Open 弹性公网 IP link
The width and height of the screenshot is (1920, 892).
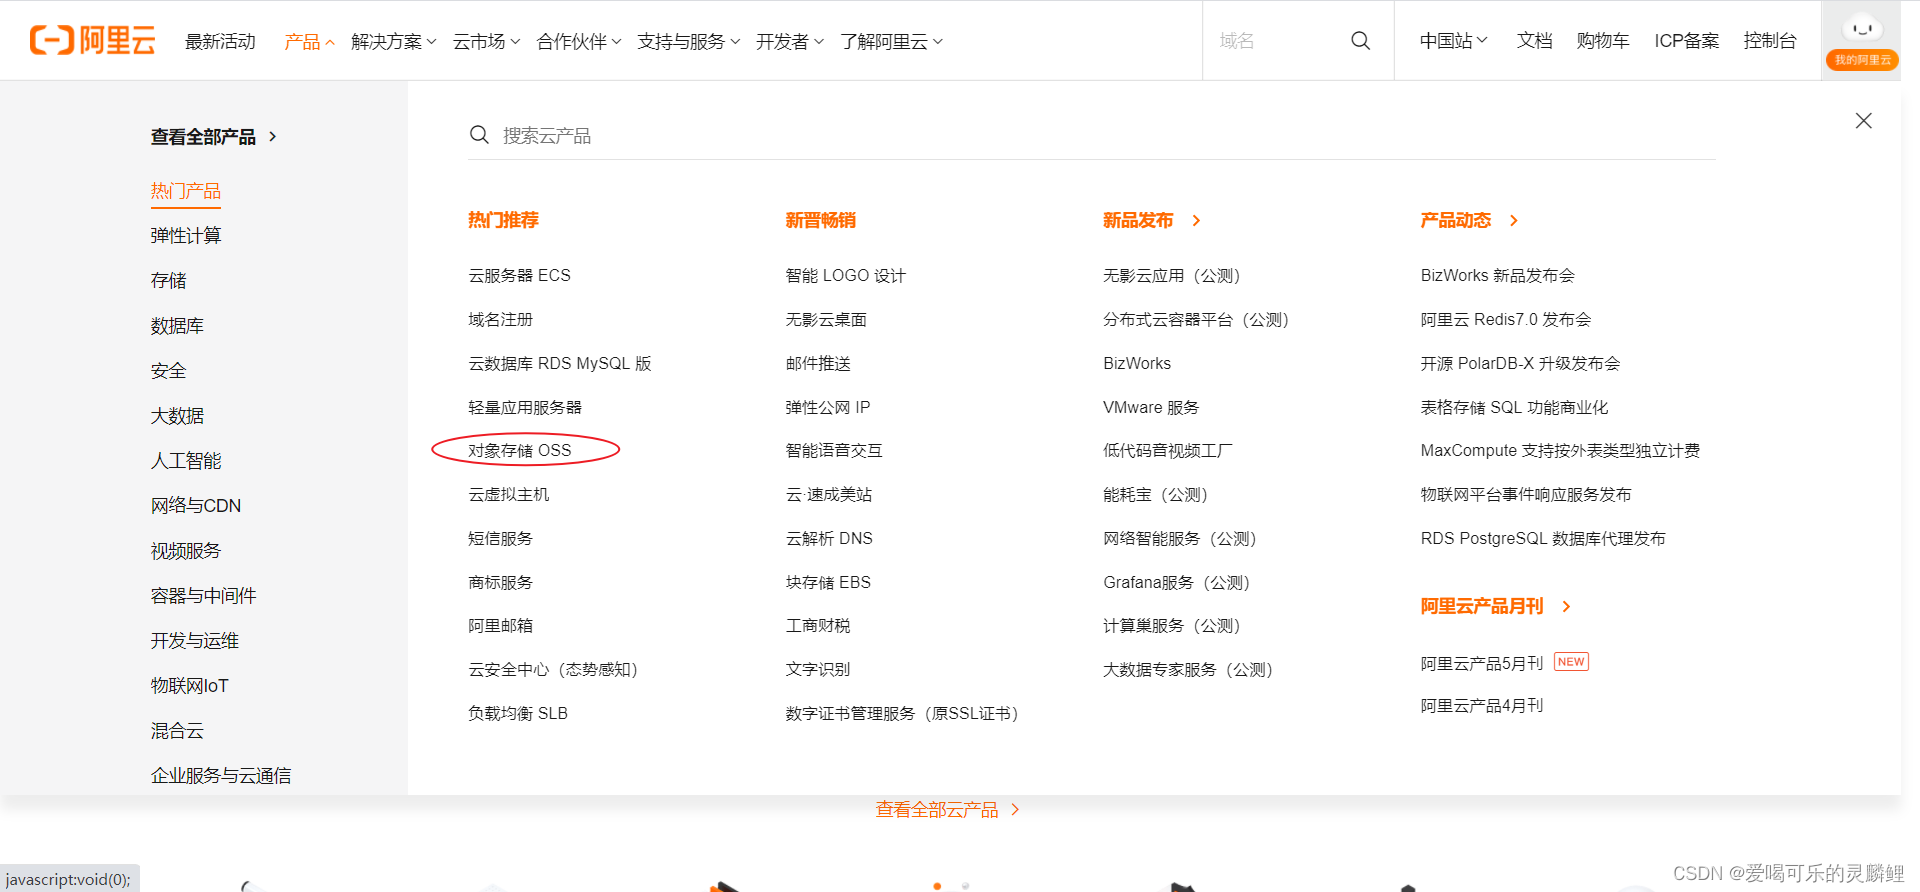(828, 408)
